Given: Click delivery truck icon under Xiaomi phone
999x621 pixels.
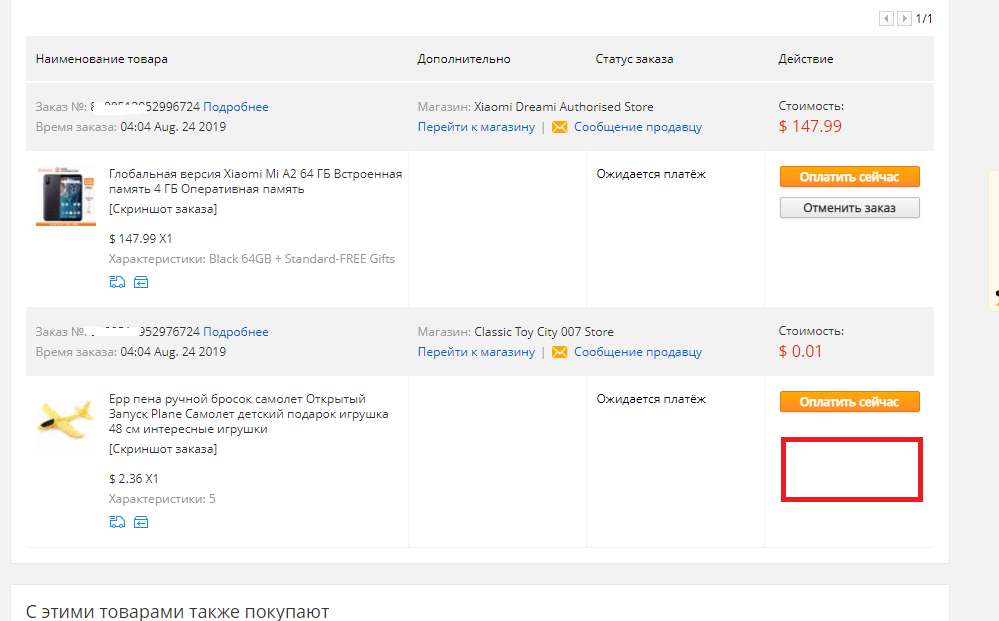Looking at the screenshot, I should [117, 282].
